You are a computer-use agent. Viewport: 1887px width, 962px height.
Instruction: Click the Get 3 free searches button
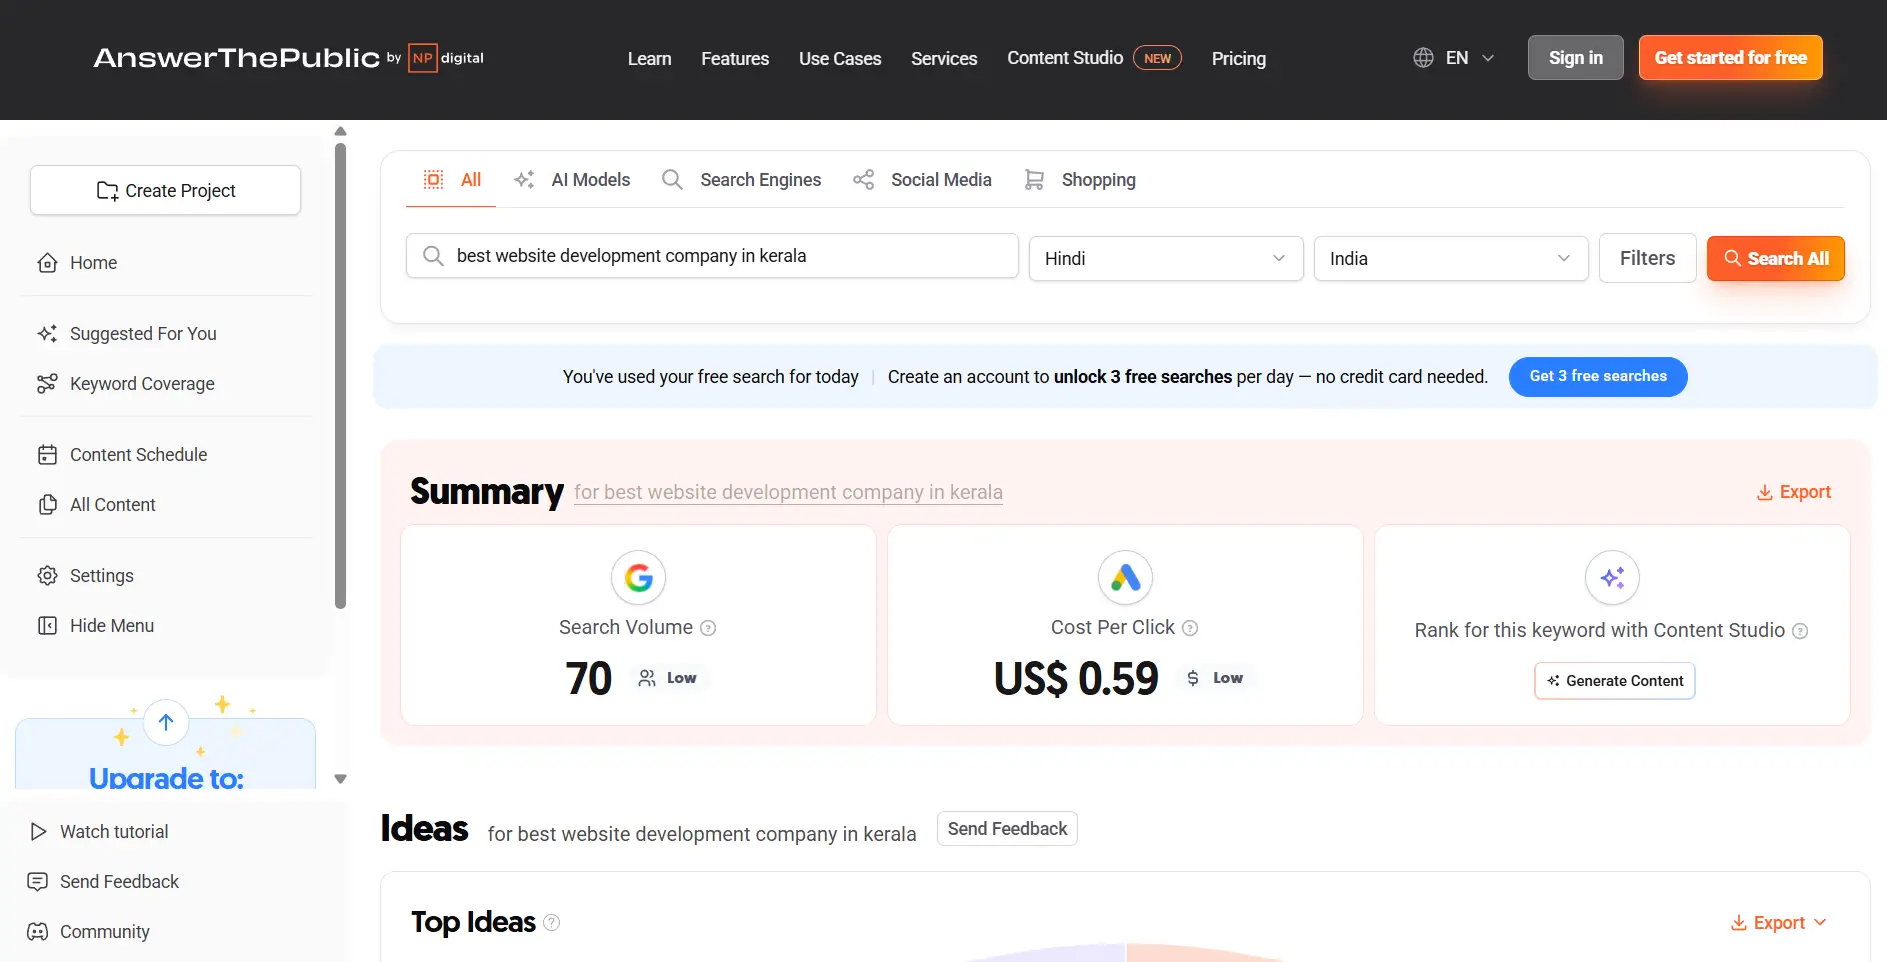(1598, 377)
